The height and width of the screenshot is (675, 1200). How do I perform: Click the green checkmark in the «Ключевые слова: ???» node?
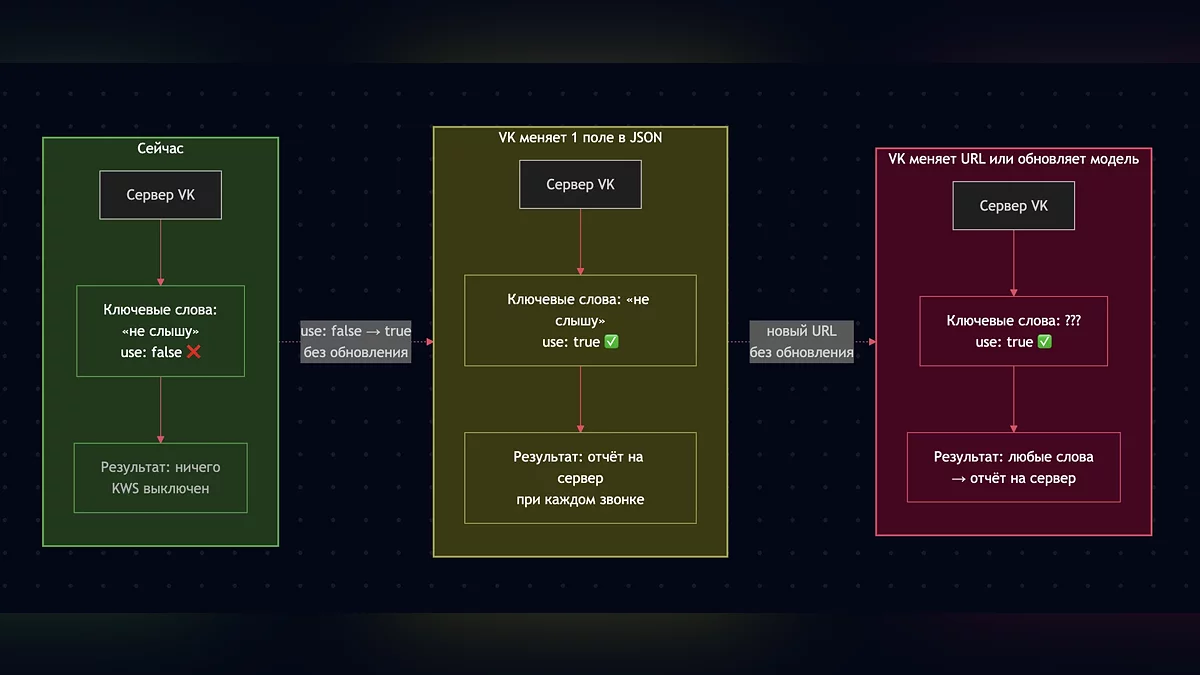click(1045, 342)
